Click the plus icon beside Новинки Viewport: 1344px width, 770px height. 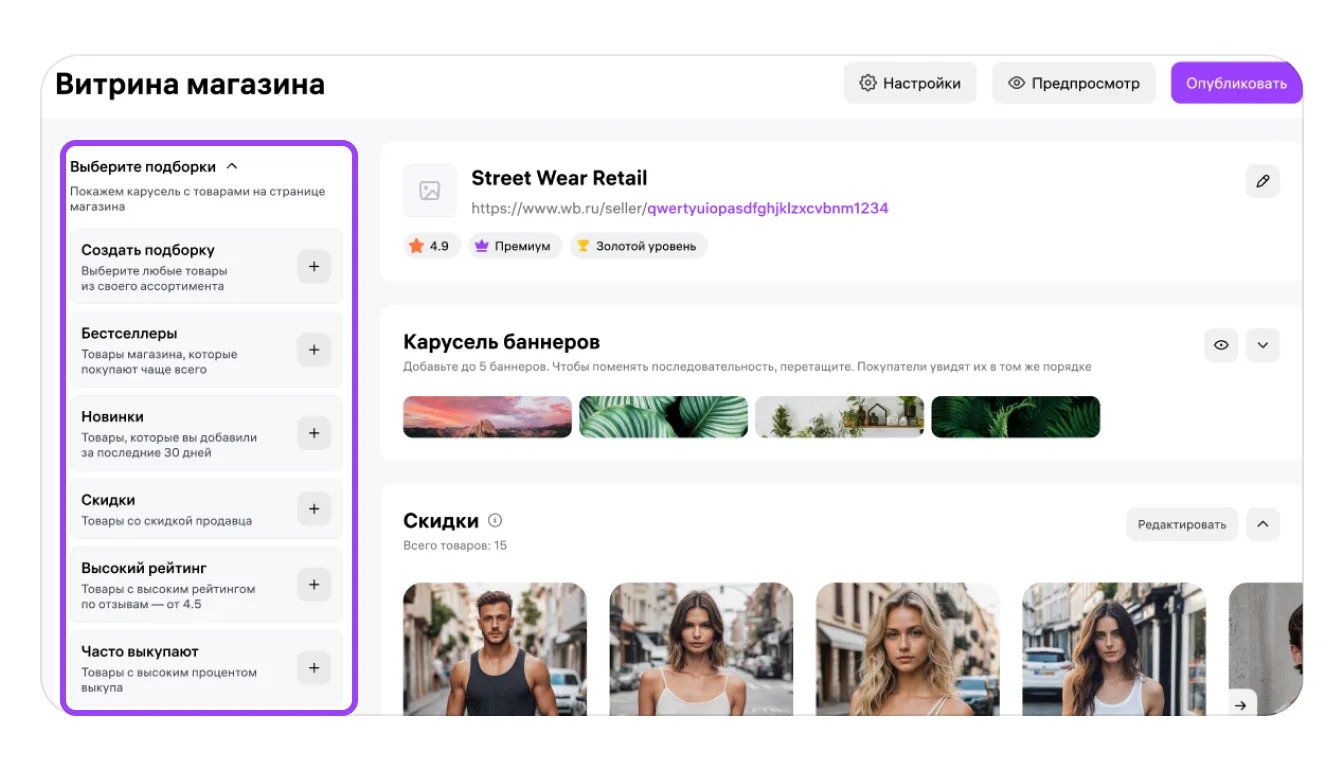click(x=314, y=433)
